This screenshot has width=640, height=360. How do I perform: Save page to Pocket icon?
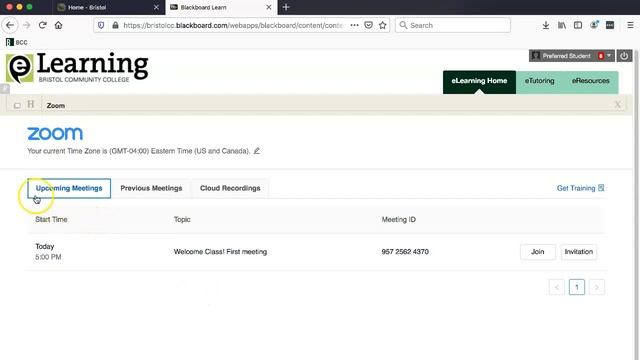pyautogui.click(x=368, y=25)
